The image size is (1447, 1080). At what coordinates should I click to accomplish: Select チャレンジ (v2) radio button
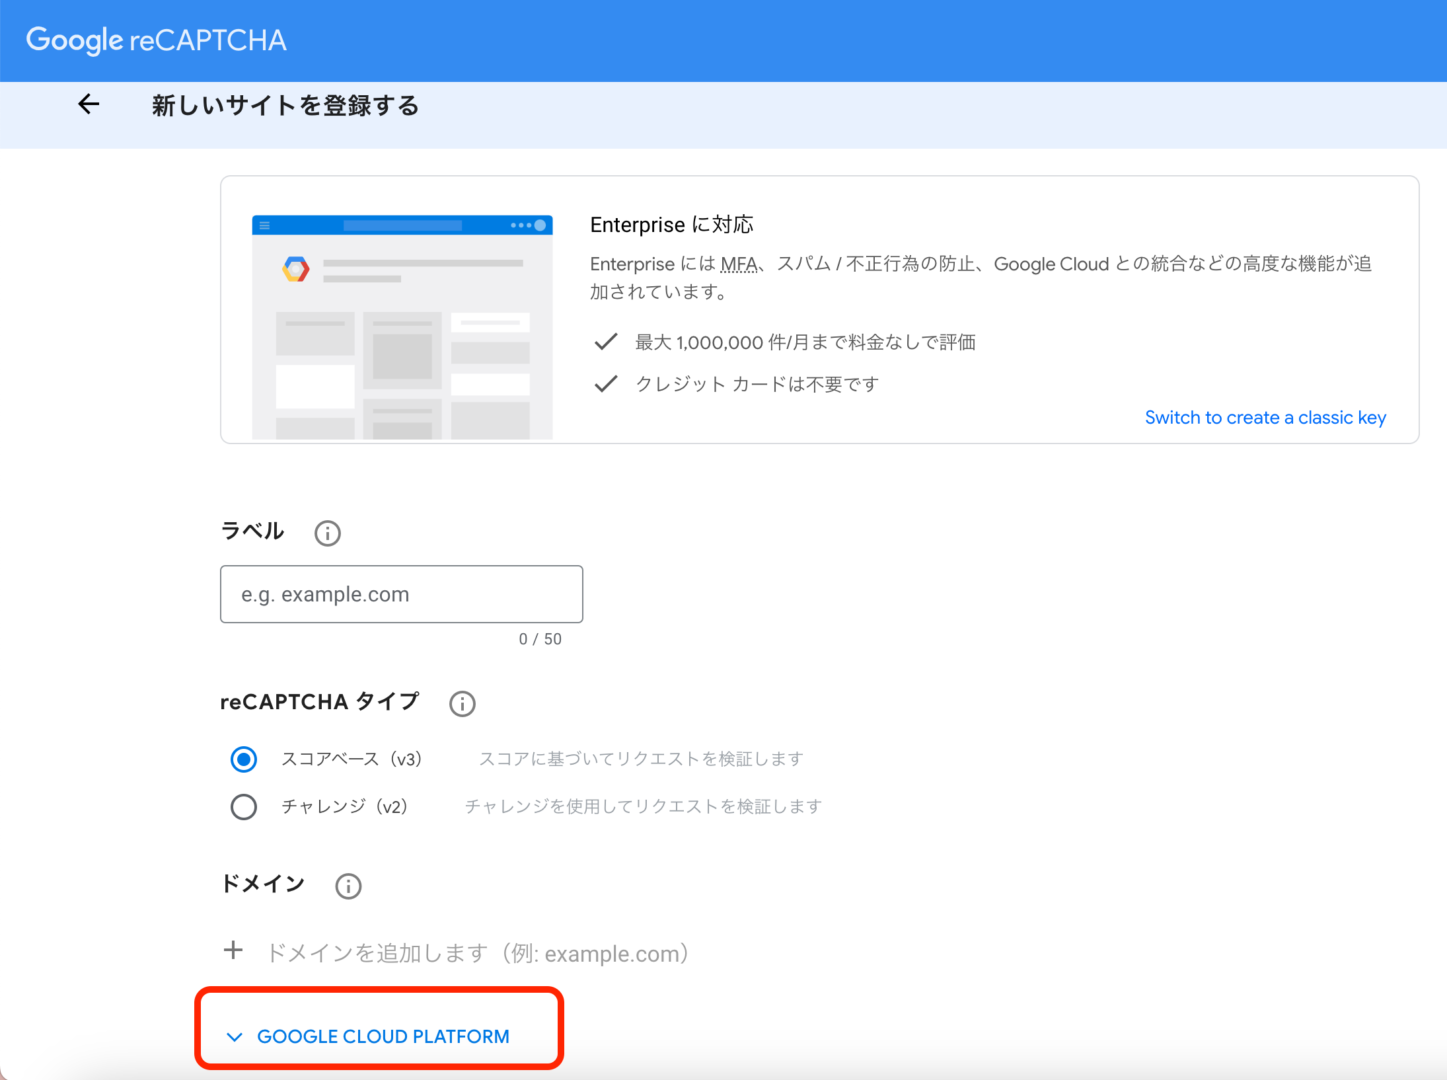click(x=244, y=806)
